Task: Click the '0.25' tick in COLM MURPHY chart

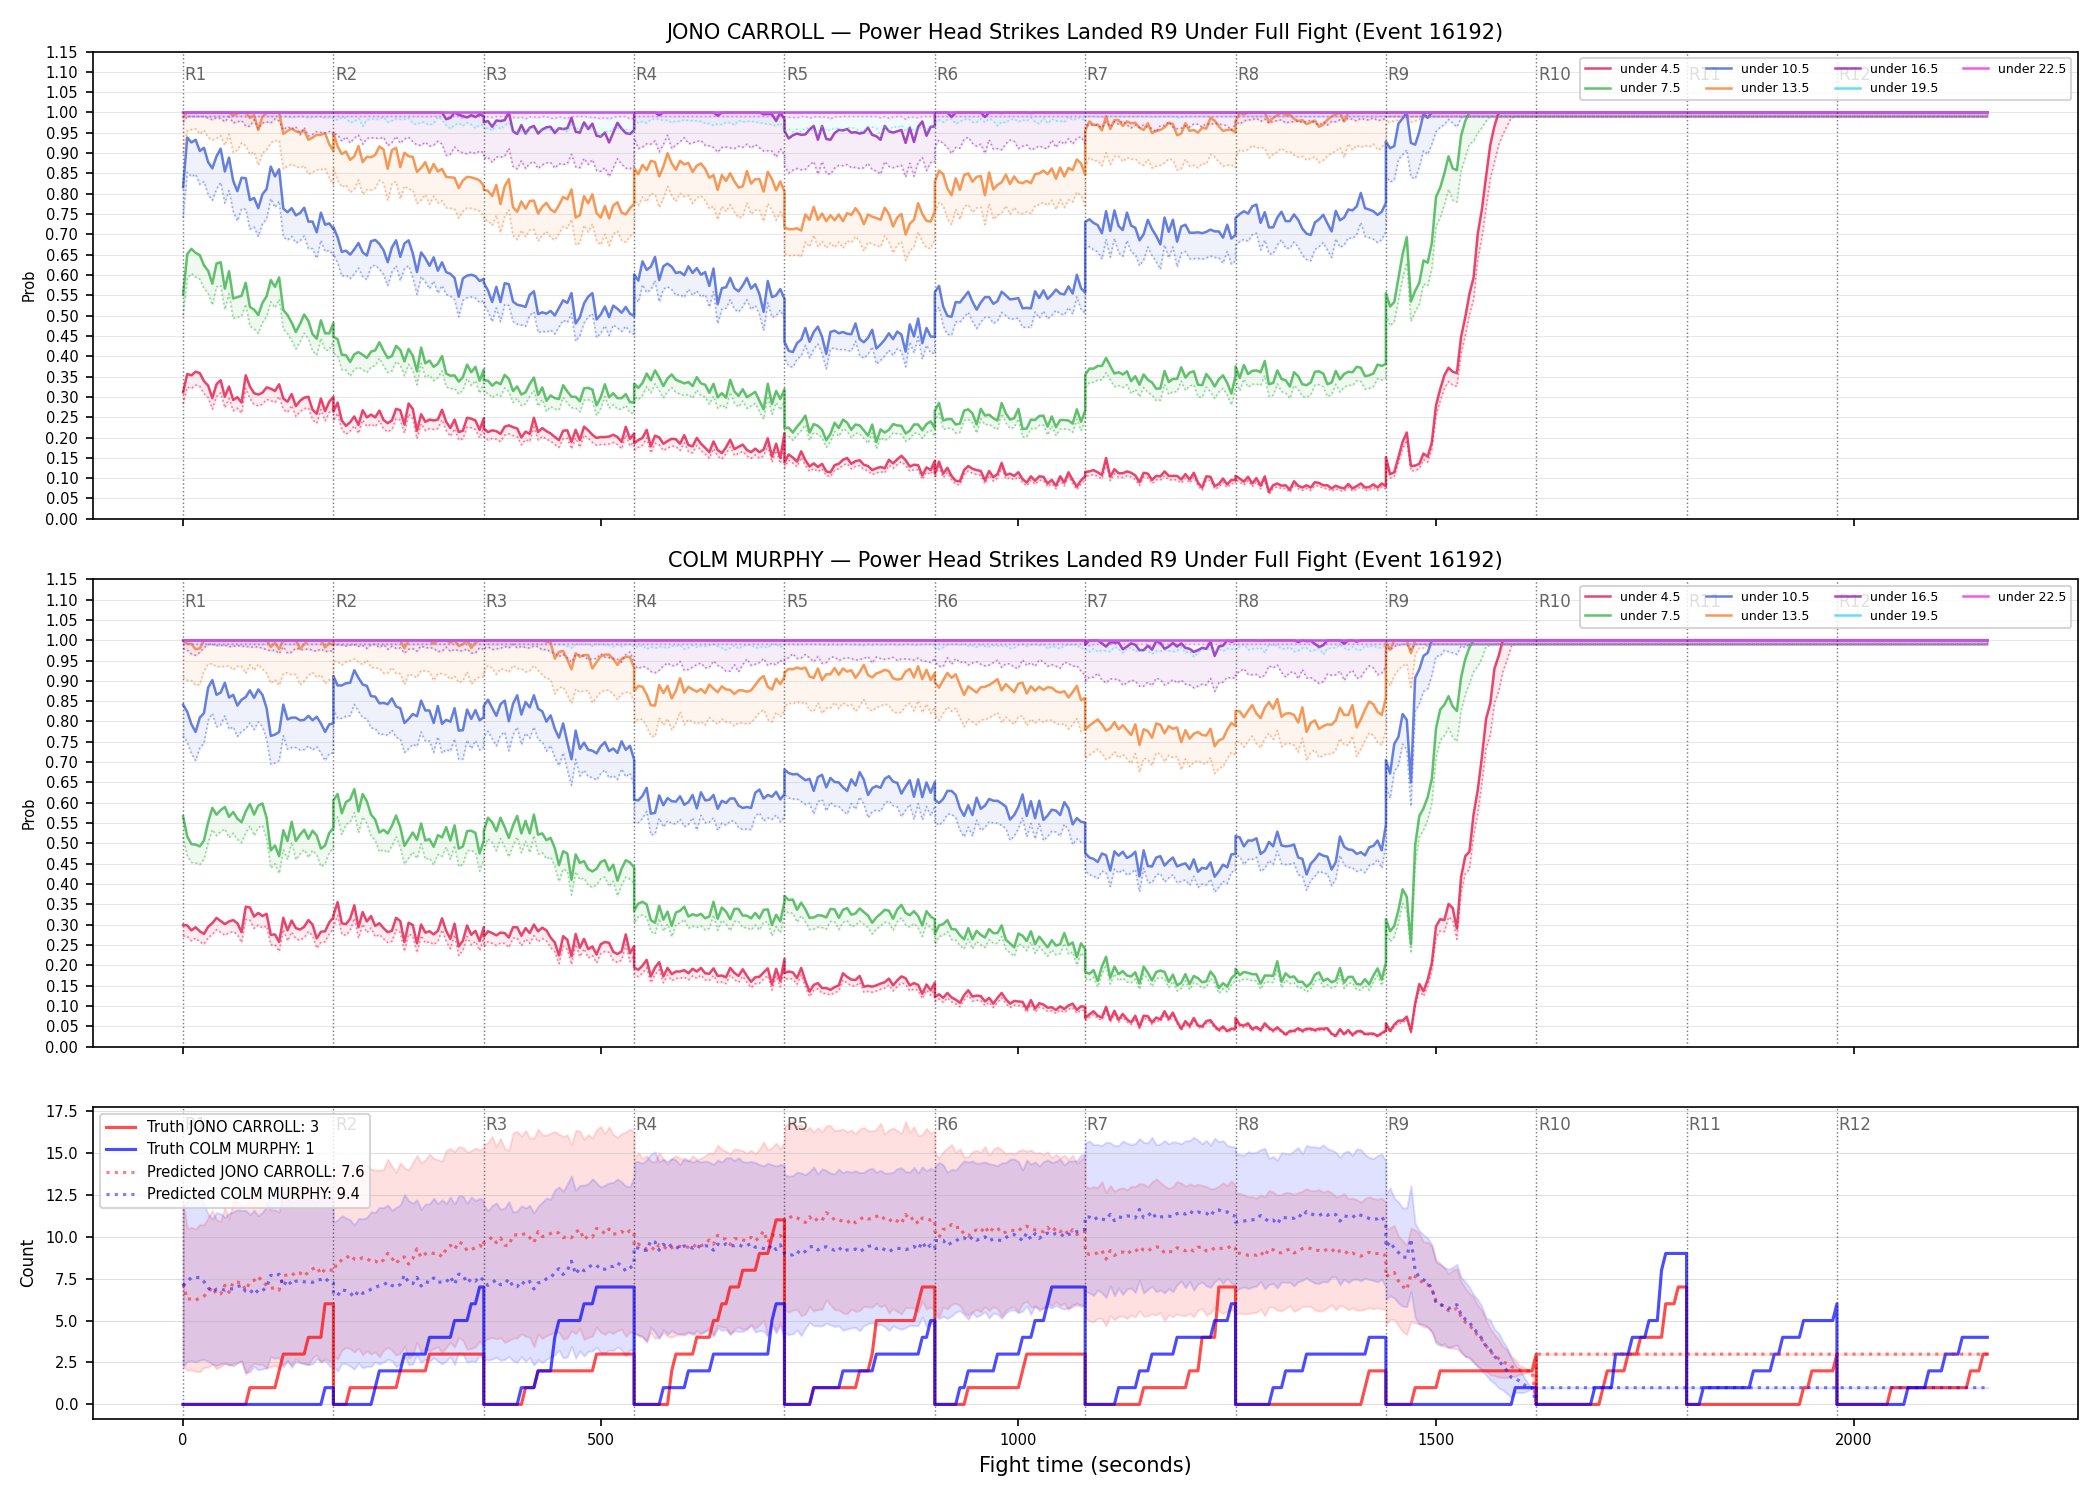Action: [62, 945]
